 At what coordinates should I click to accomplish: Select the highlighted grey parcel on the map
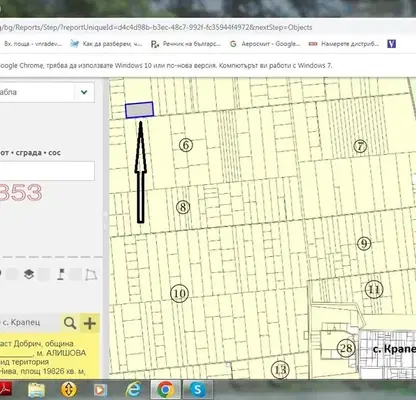[x=139, y=110]
